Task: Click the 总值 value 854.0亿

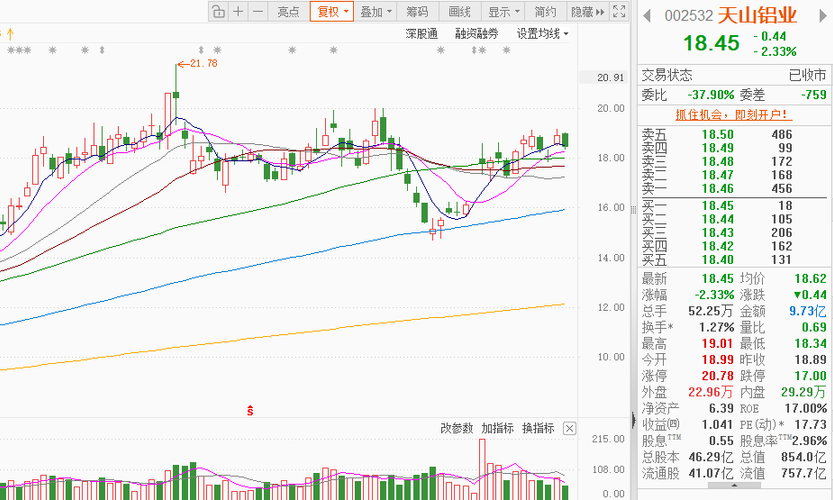Action: click(804, 457)
